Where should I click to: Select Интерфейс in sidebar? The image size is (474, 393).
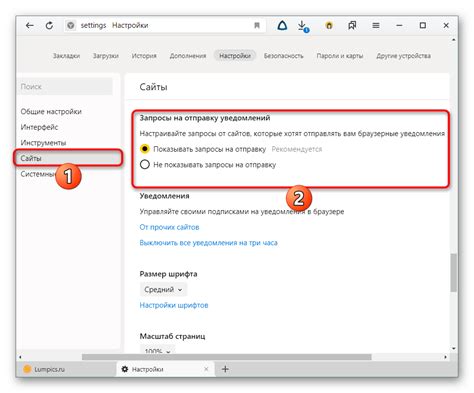39,127
